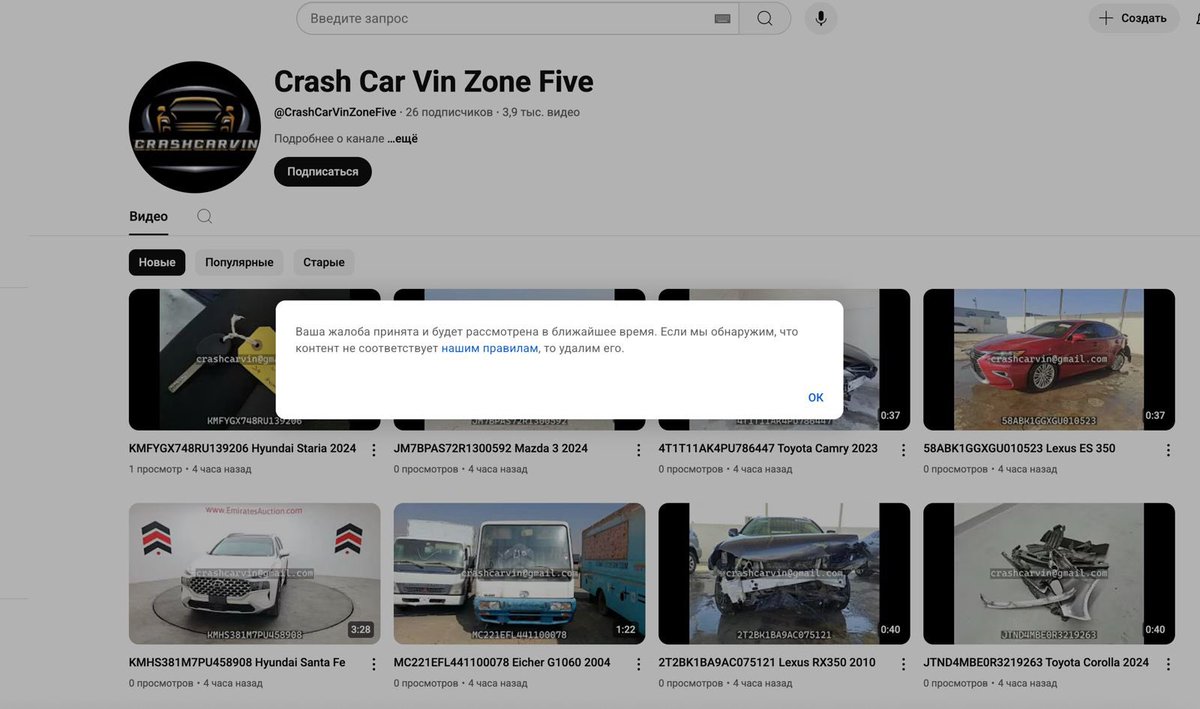Click title JTND4MBE0R3219263 Toyota Corolla 2024
Viewport: 1200px width, 709px height.
[x=1036, y=662]
